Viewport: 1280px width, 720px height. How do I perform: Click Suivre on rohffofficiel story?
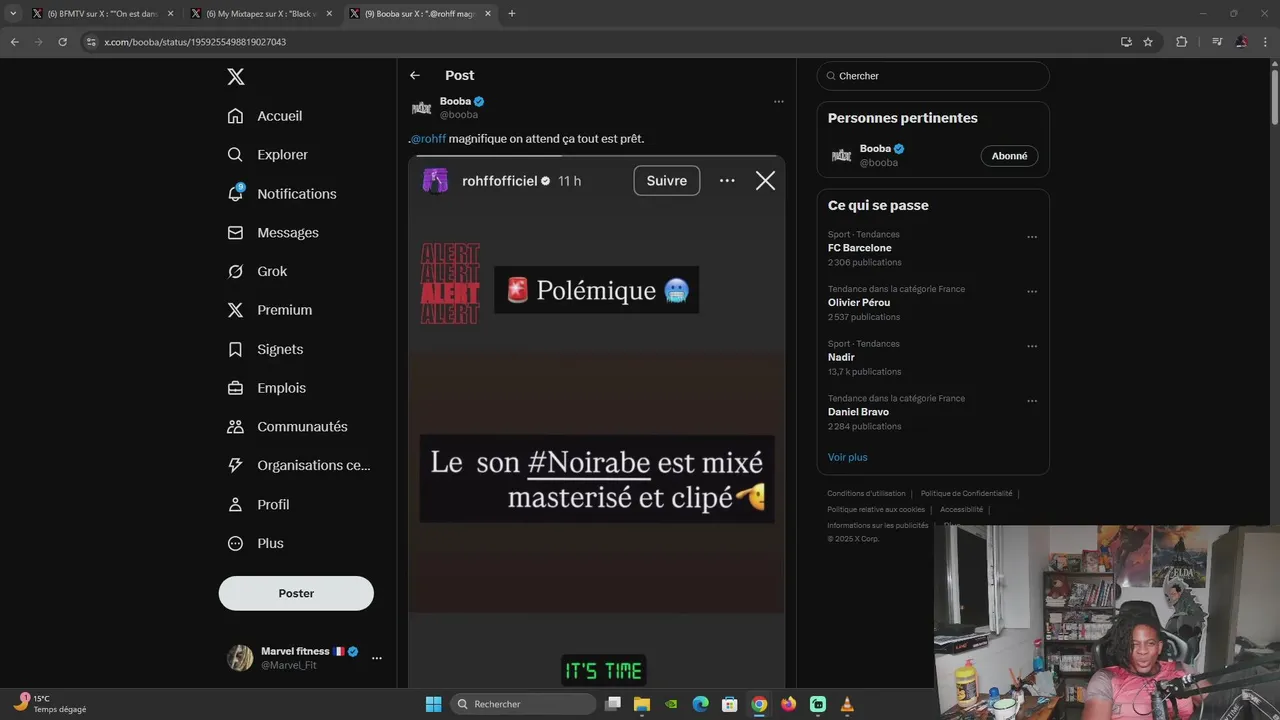pos(667,181)
